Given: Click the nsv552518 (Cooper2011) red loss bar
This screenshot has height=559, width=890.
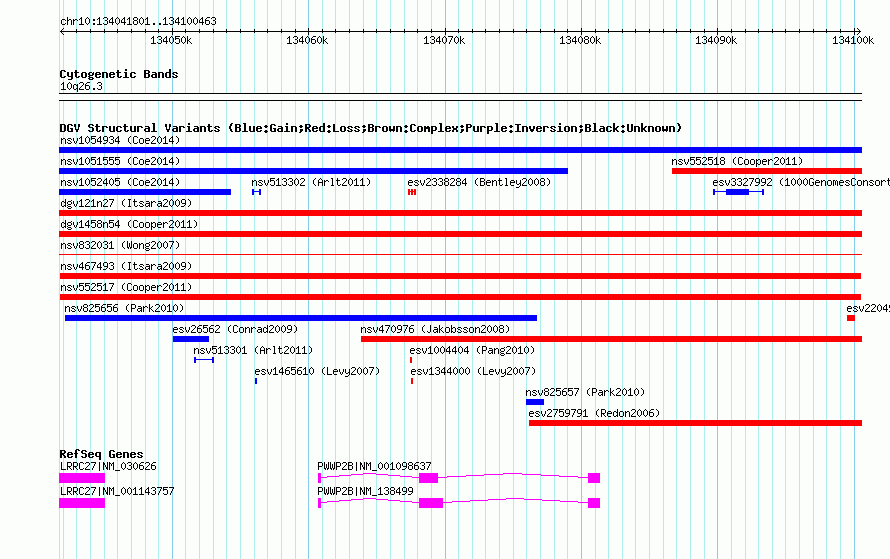Looking at the screenshot, I should (767, 171).
